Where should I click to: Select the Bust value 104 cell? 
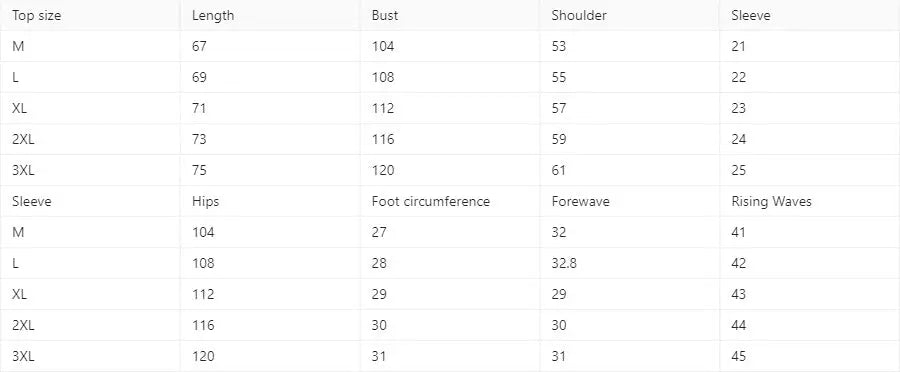(x=449, y=46)
